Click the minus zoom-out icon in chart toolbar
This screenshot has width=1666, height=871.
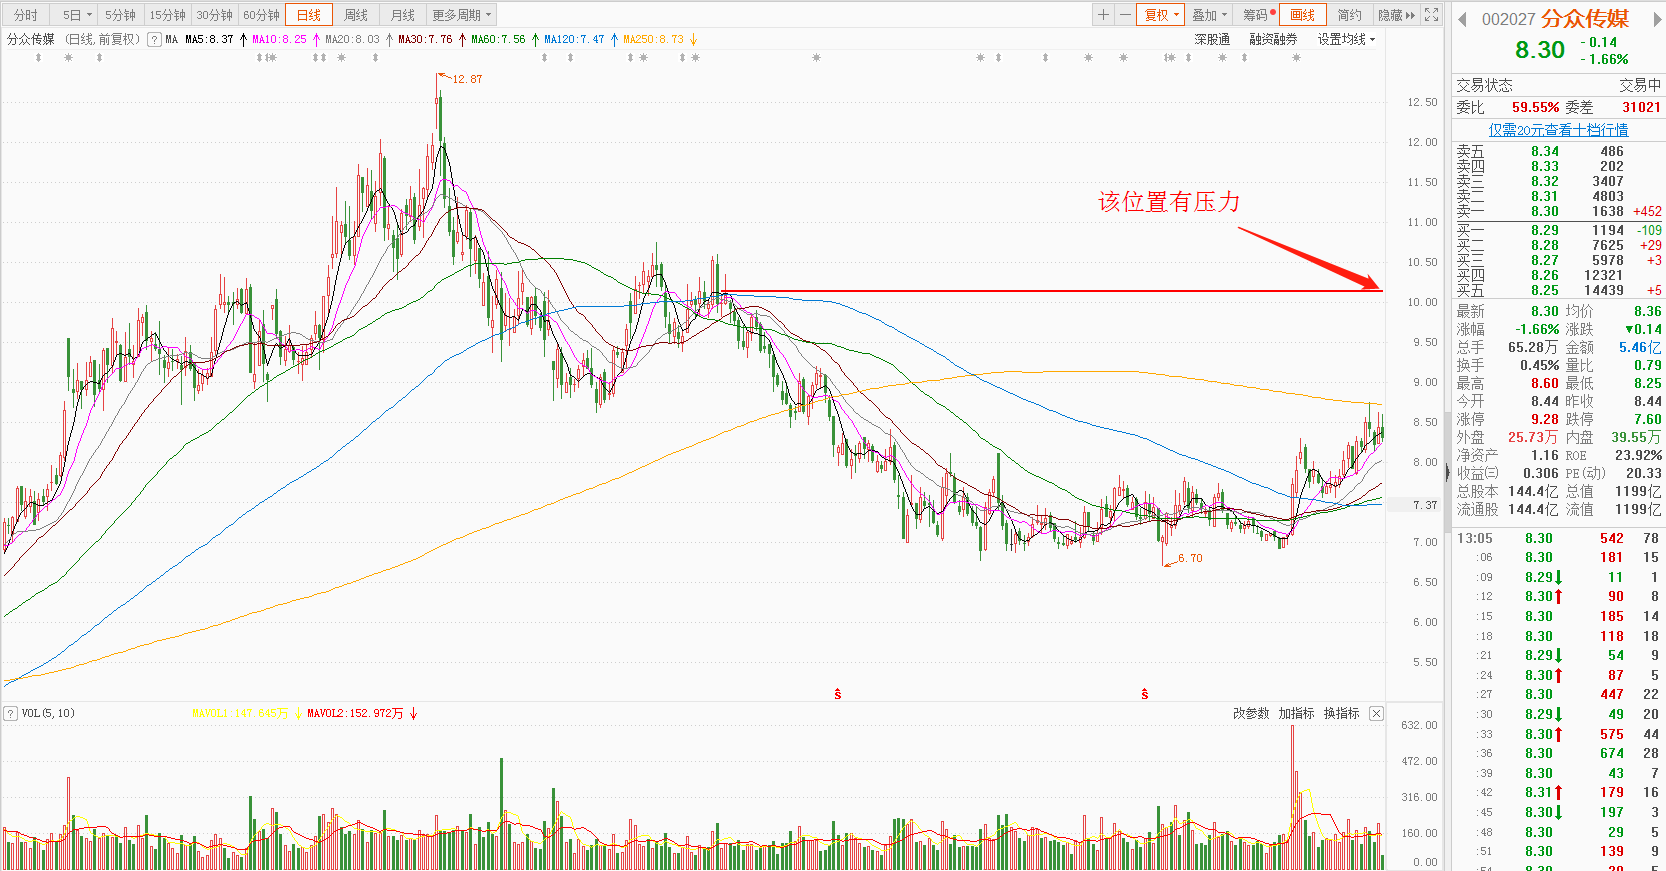(1124, 15)
